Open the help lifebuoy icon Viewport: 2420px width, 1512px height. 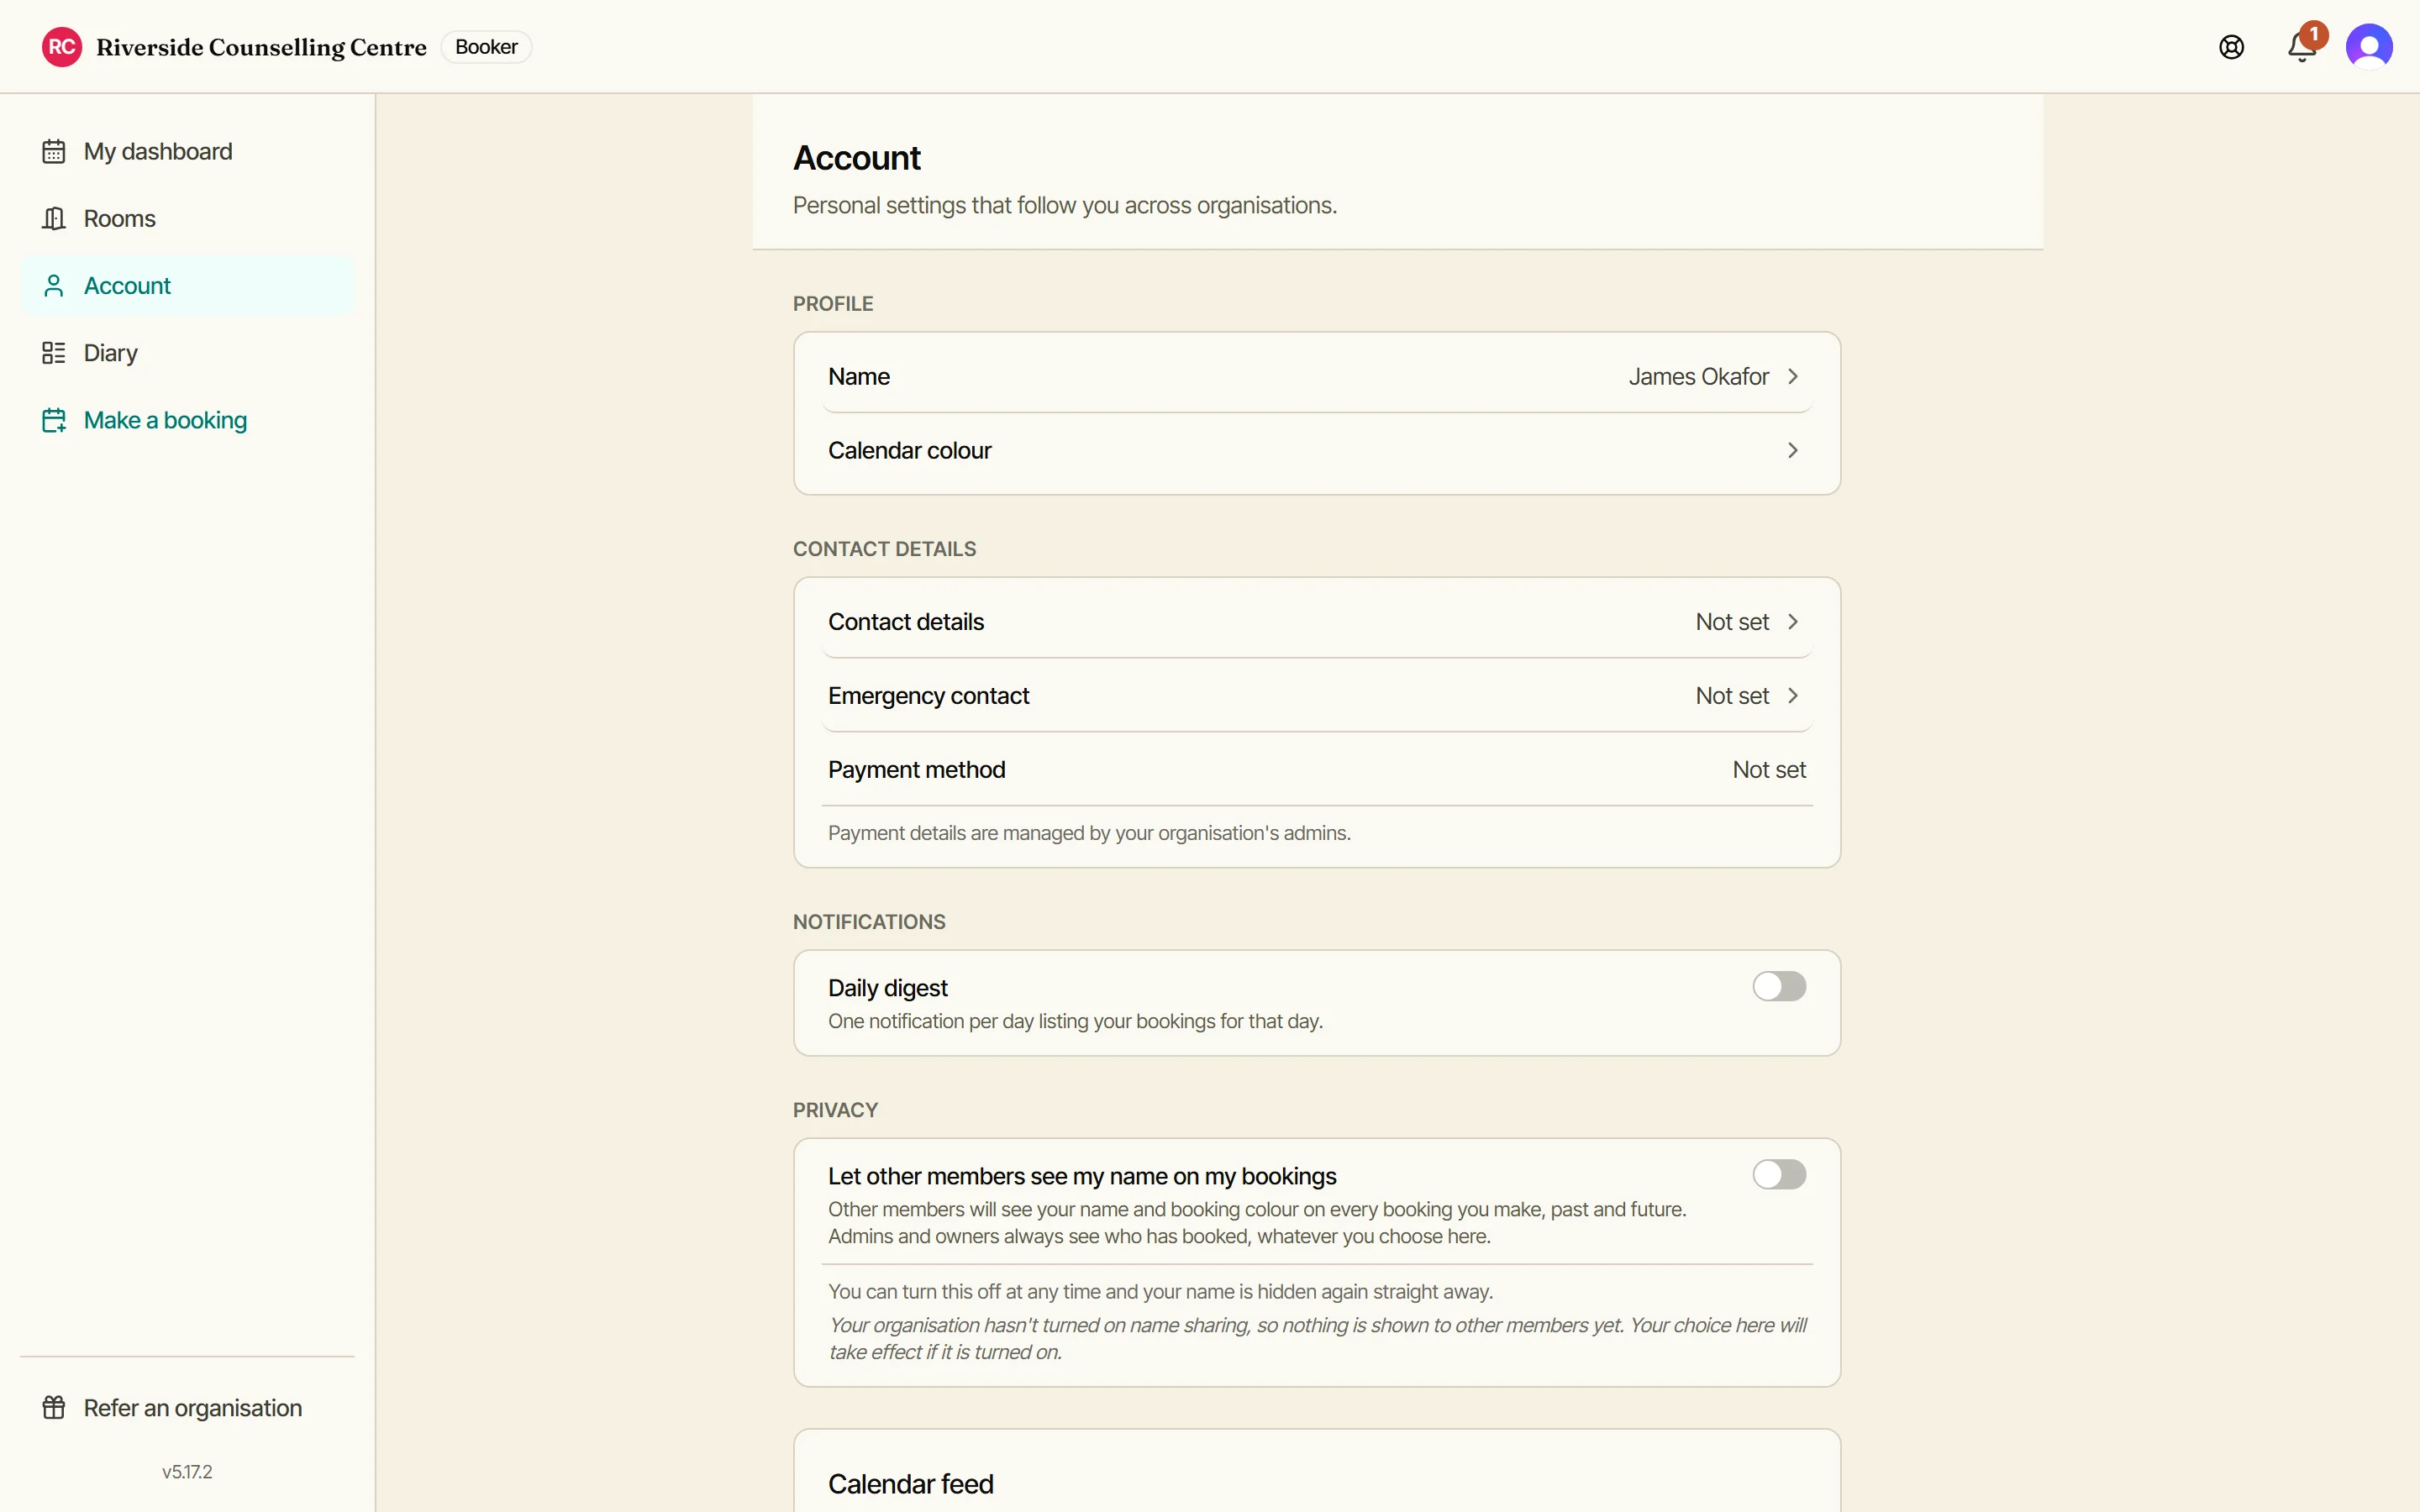click(x=2231, y=47)
